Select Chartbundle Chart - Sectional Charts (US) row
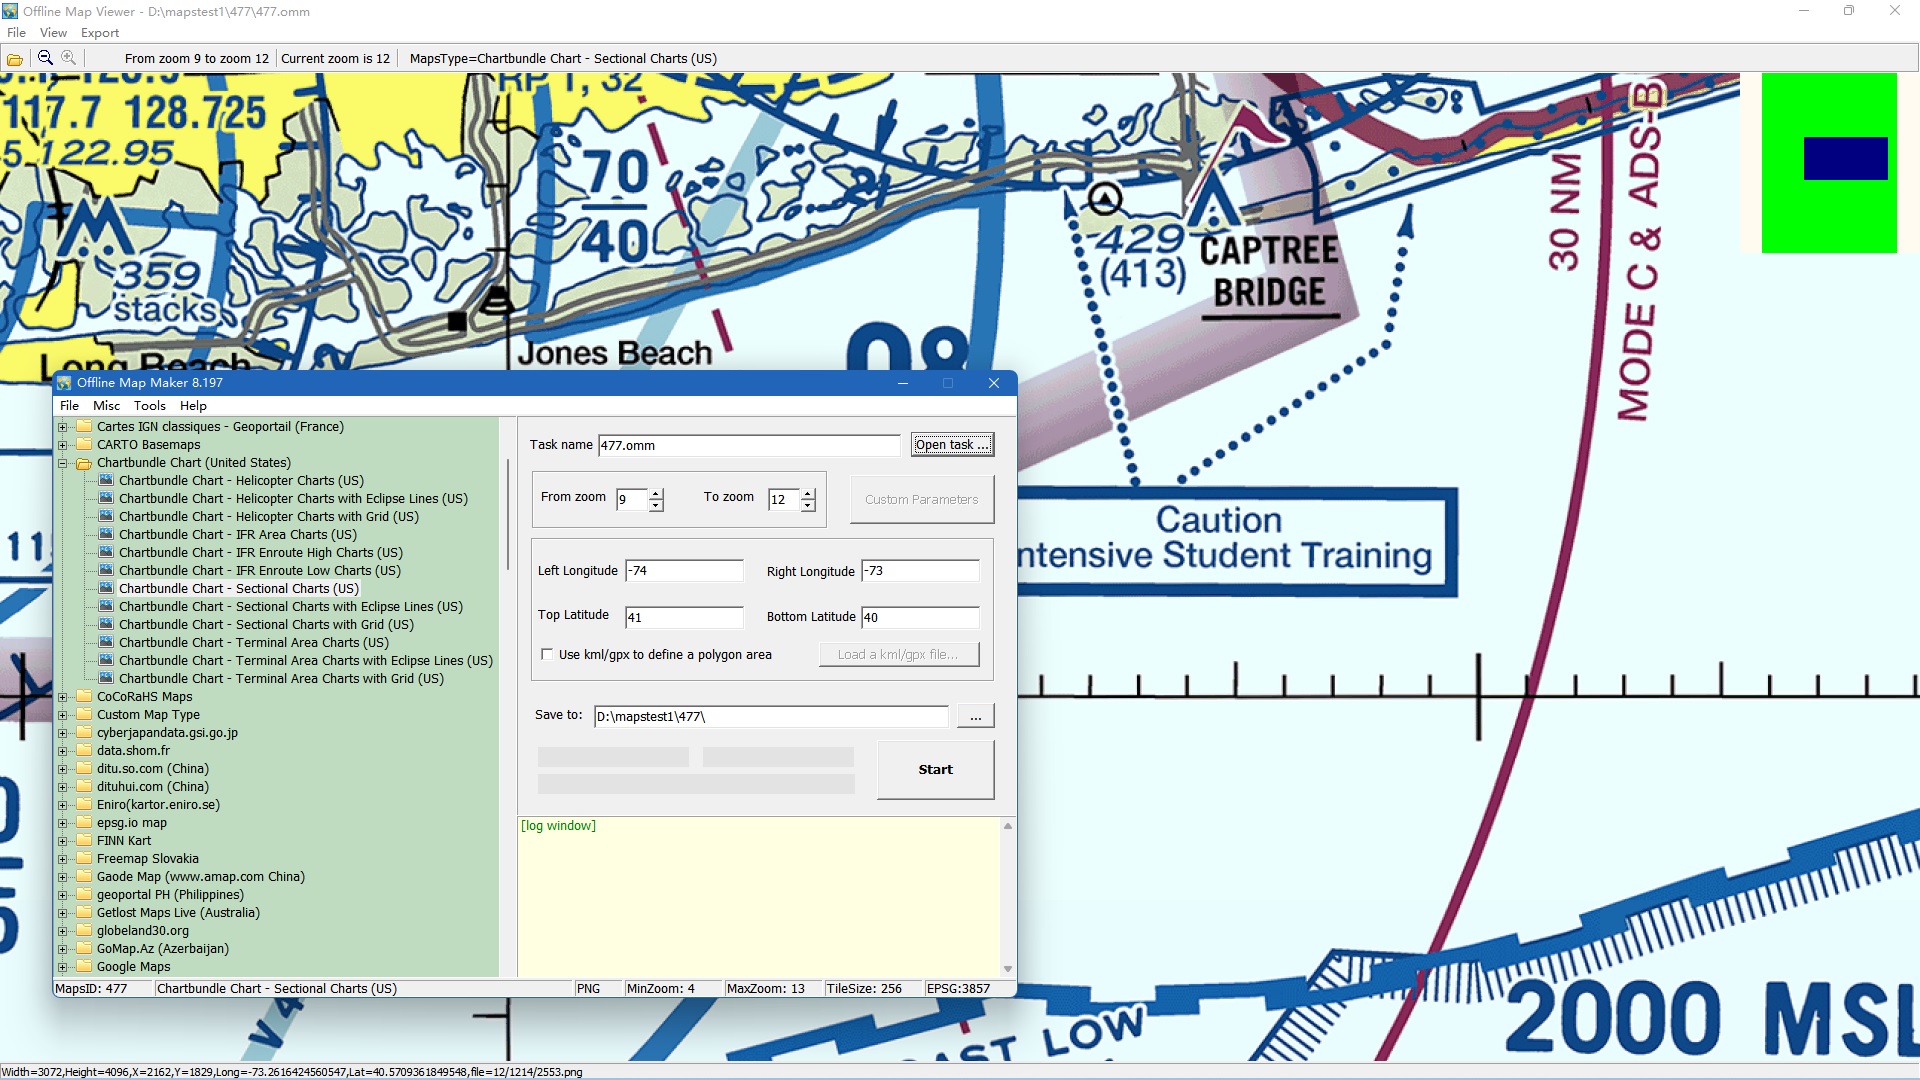 coord(238,588)
